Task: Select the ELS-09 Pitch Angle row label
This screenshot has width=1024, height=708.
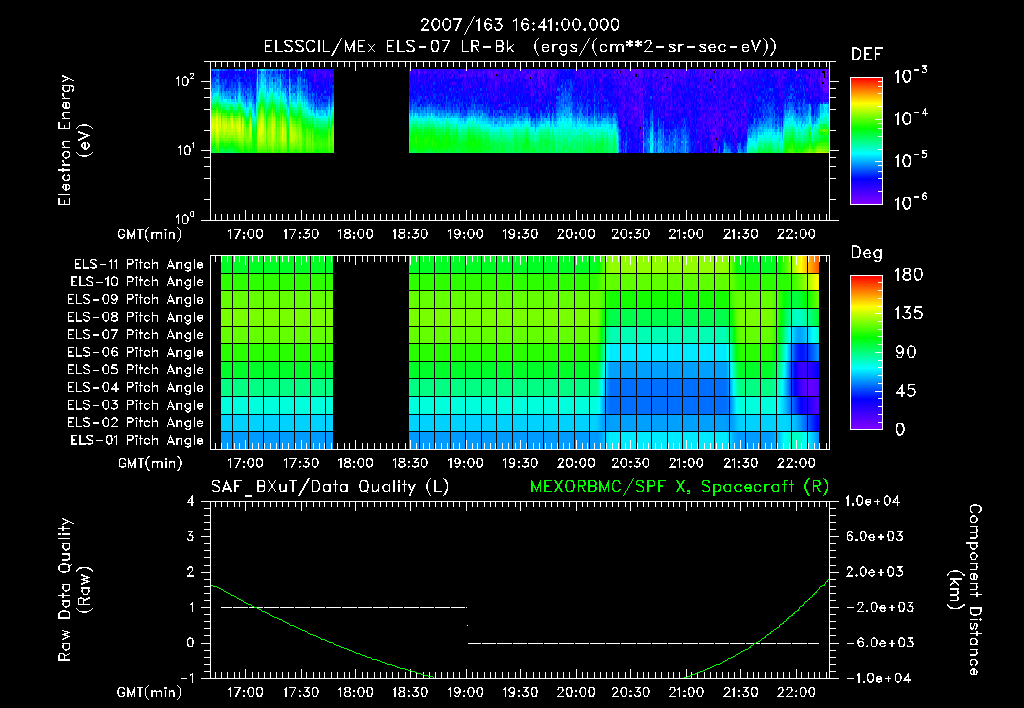Action: (136, 300)
